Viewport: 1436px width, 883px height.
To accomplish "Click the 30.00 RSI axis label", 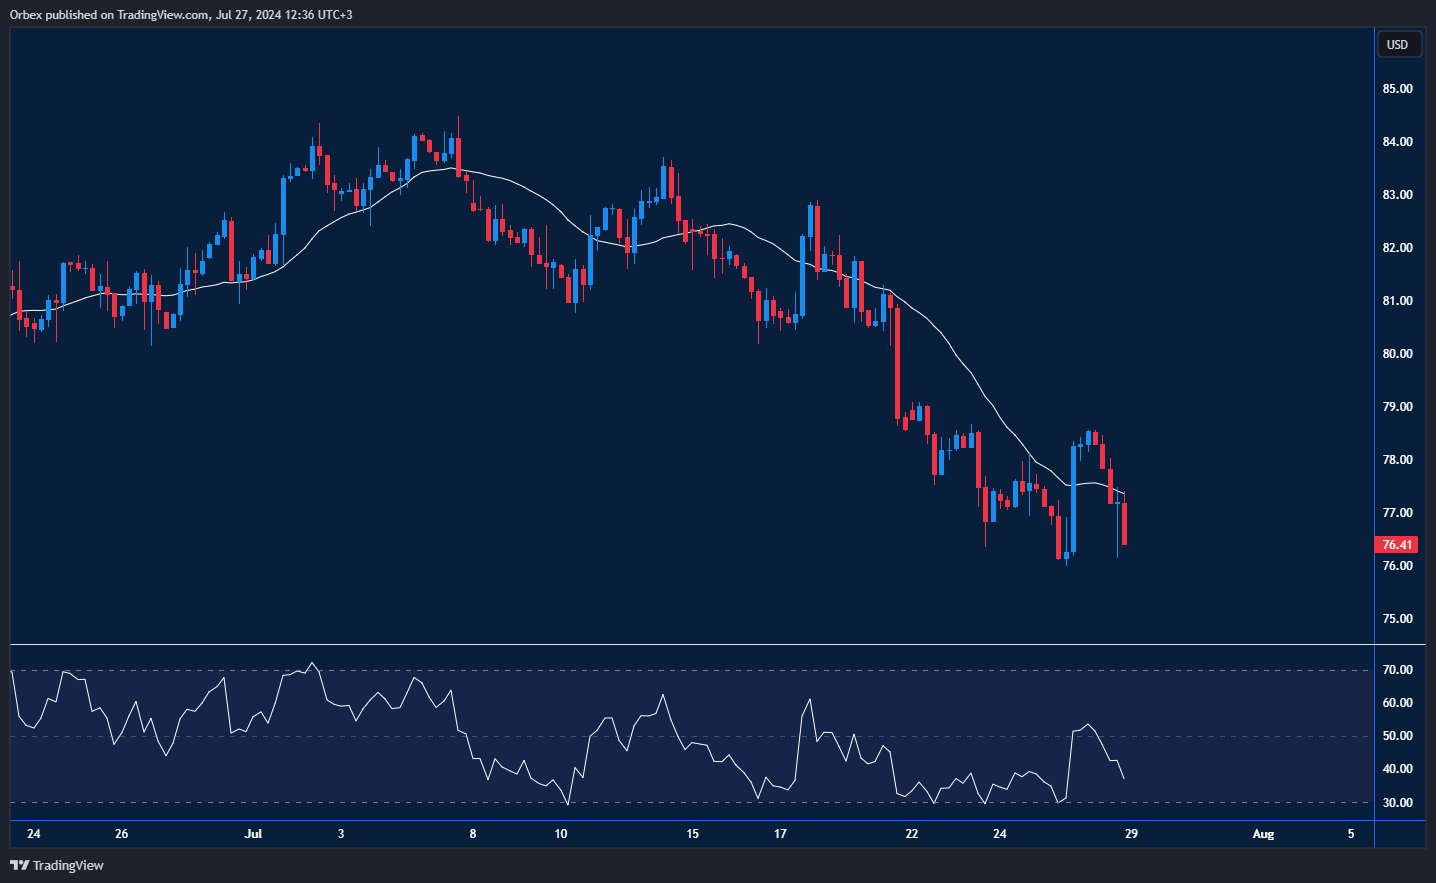I will pyautogui.click(x=1397, y=803).
